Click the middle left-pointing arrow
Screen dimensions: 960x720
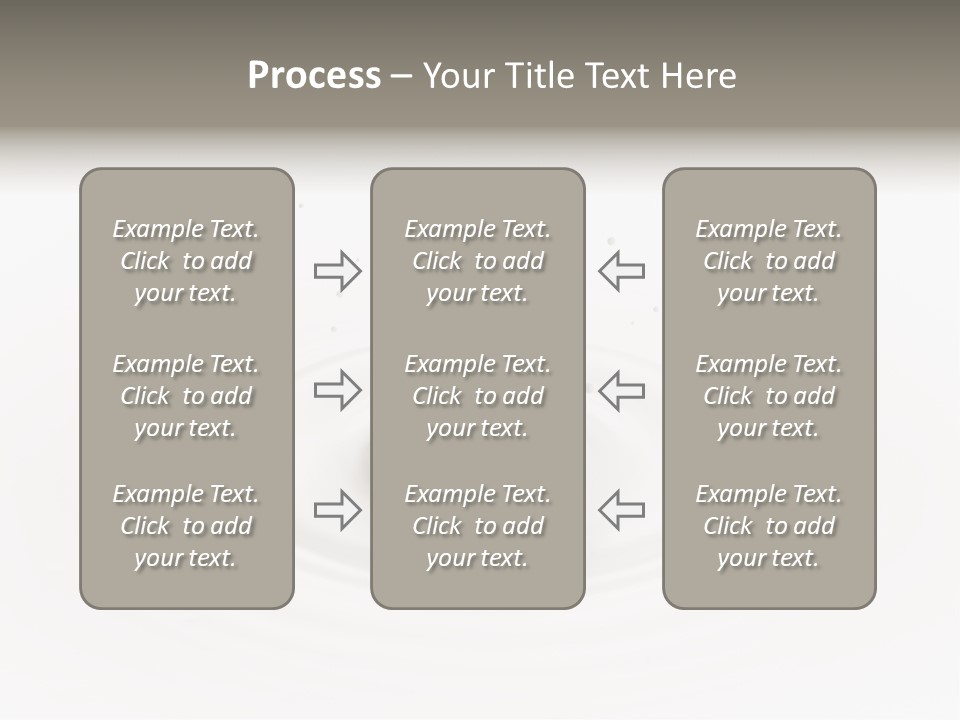click(x=621, y=390)
